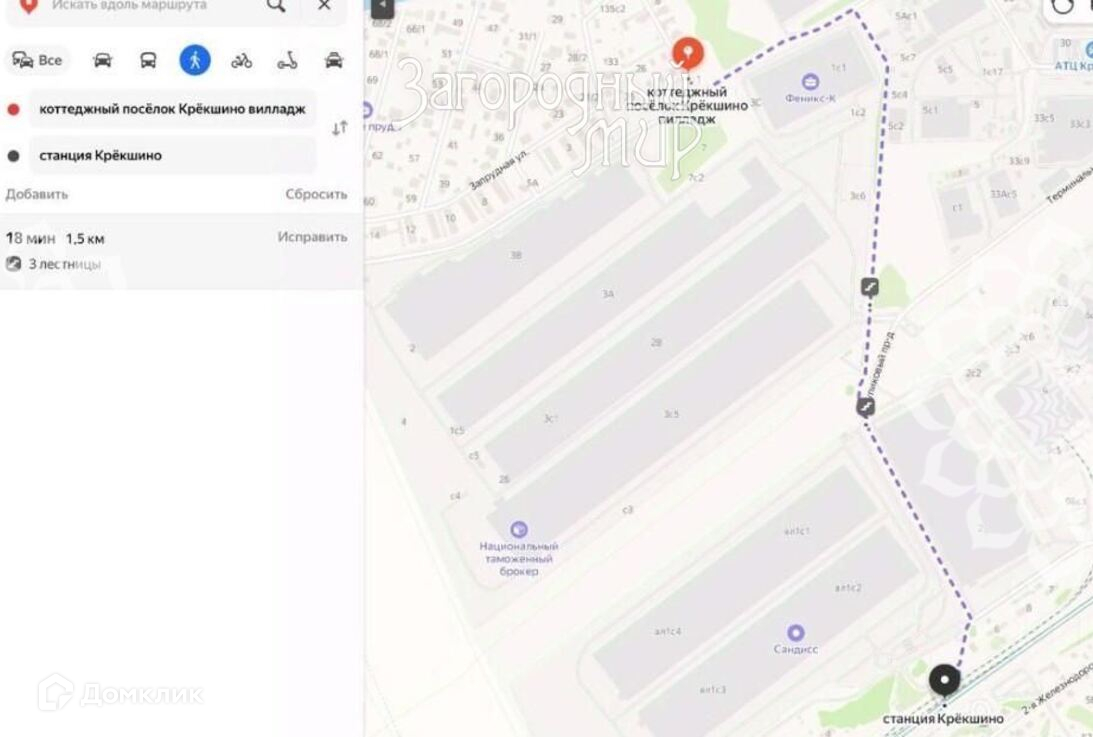Swap start and destination points
1093x737 pixels.
[339, 128]
